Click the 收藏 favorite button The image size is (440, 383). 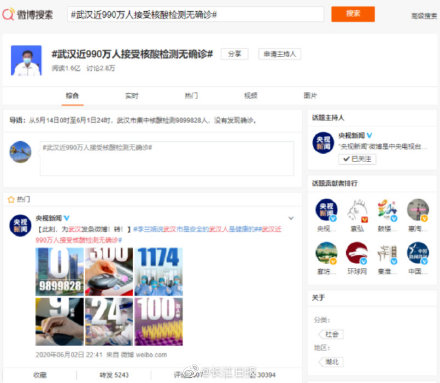(40, 375)
